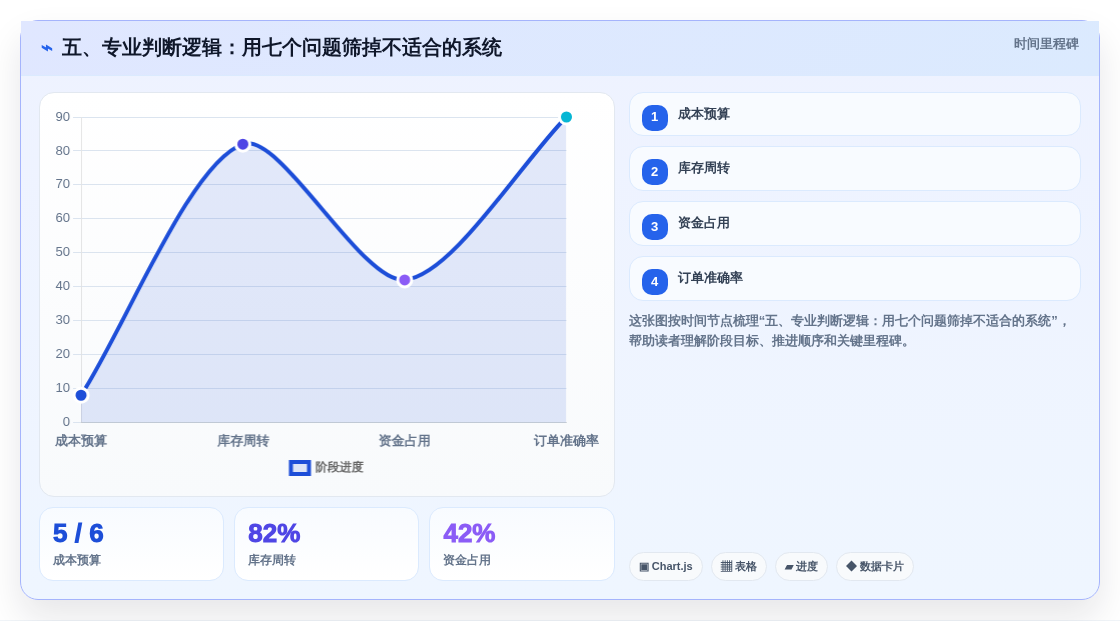Open the 42% 资金占用 stat card
1120x621 pixels.
[x=521, y=544]
